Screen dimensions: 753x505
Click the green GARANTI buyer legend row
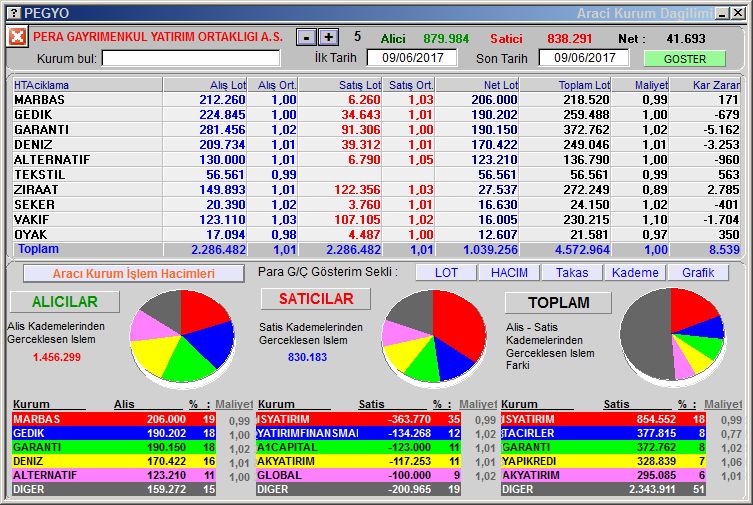(114, 447)
